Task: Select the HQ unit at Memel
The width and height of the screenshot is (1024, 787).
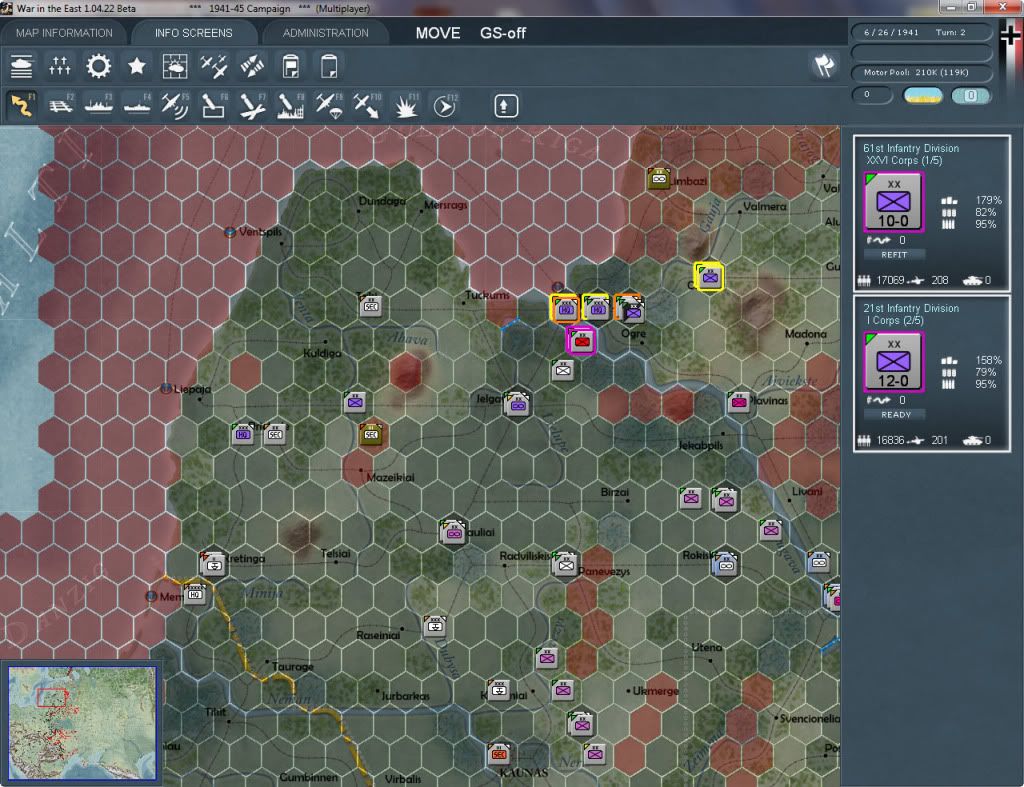Action: tap(195, 594)
